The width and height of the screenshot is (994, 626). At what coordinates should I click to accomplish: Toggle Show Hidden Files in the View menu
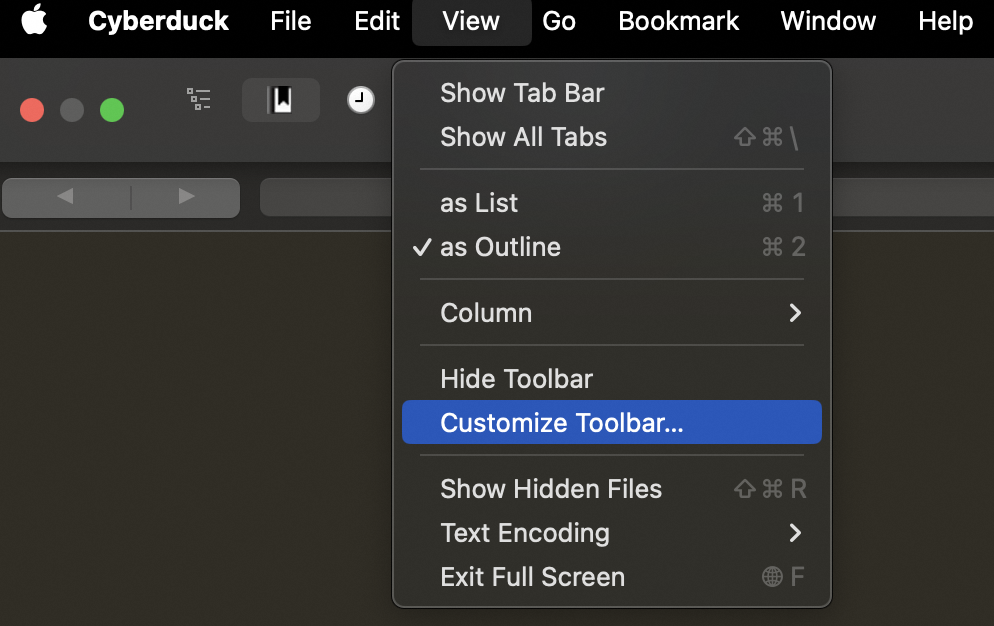tap(551, 489)
